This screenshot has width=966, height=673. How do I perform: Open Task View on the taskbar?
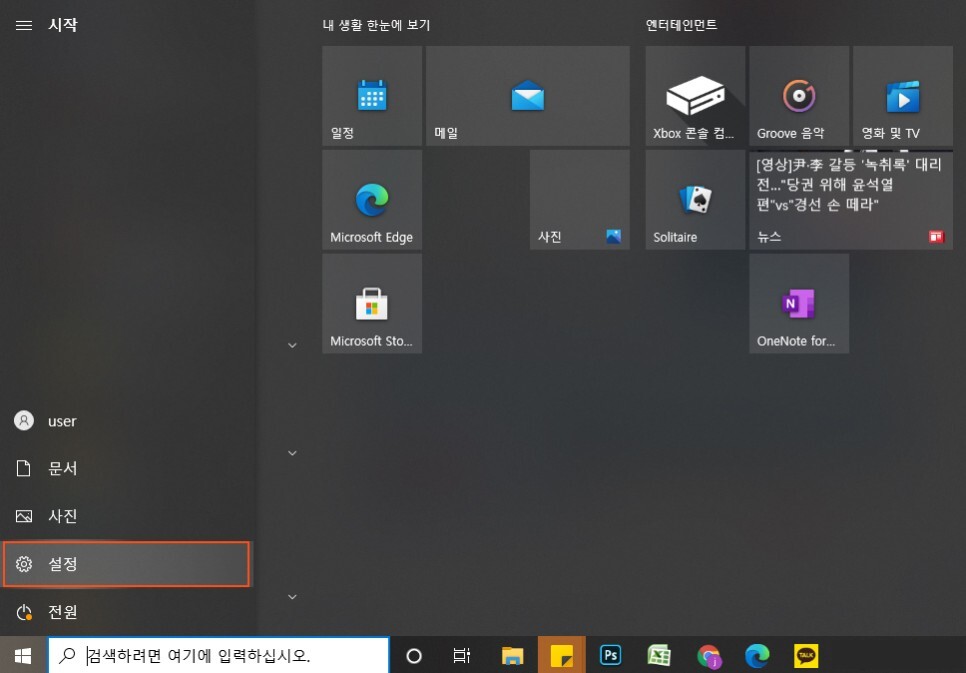pos(462,656)
